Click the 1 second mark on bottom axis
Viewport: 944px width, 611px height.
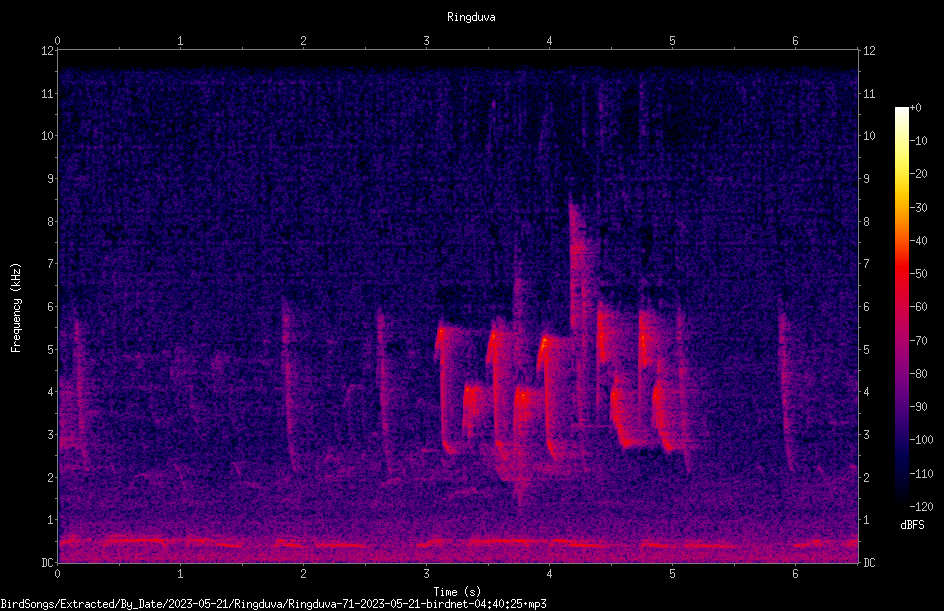click(180, 574)
